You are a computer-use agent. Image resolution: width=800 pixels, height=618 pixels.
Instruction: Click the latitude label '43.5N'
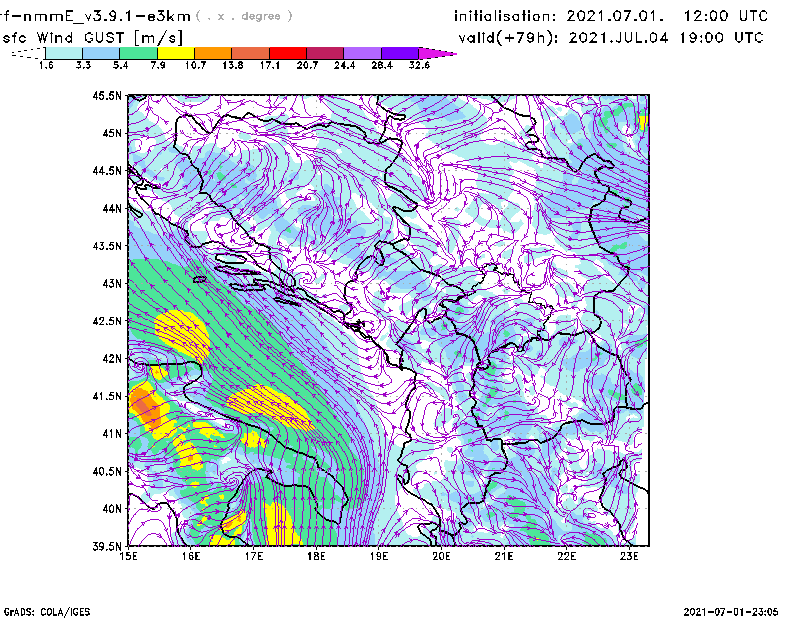pos(107,246)
